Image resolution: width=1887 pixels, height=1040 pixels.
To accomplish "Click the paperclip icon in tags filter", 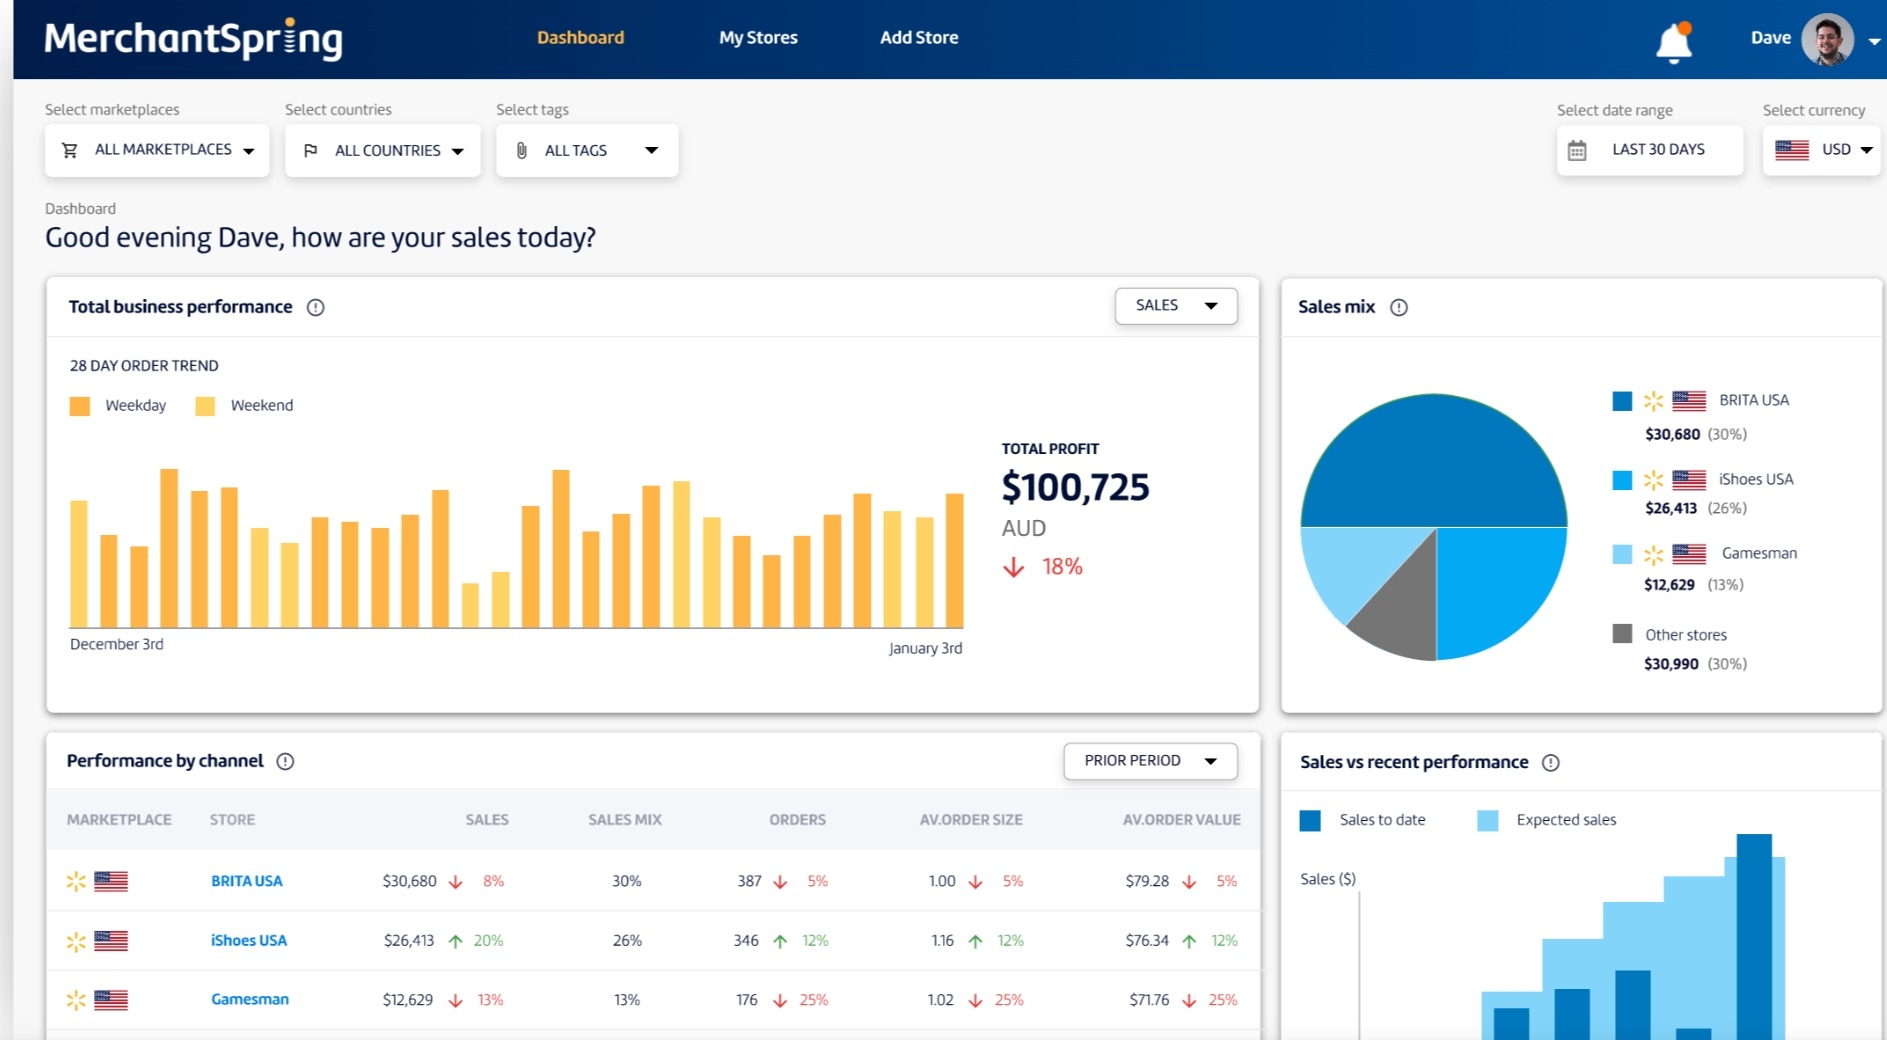I will (521, 150).
